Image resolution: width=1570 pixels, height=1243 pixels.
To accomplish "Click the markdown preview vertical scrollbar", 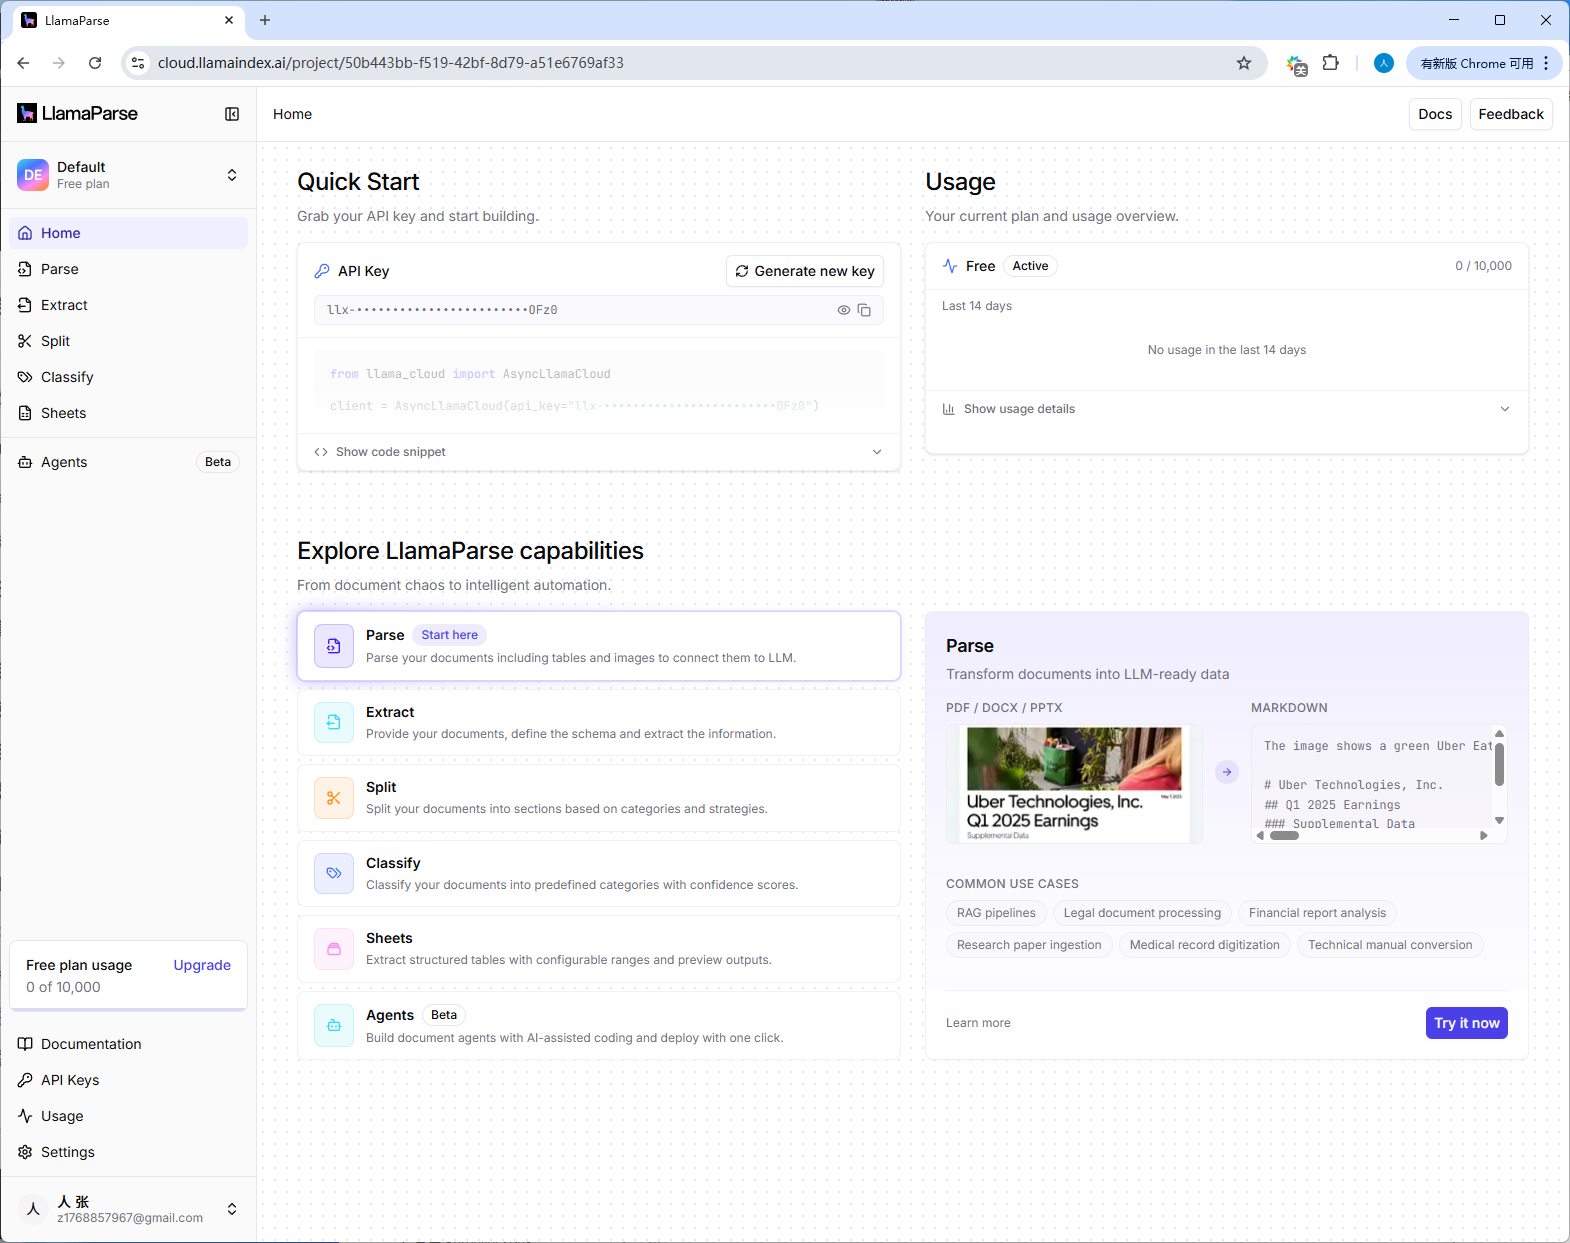I will tap(1499, 765).
